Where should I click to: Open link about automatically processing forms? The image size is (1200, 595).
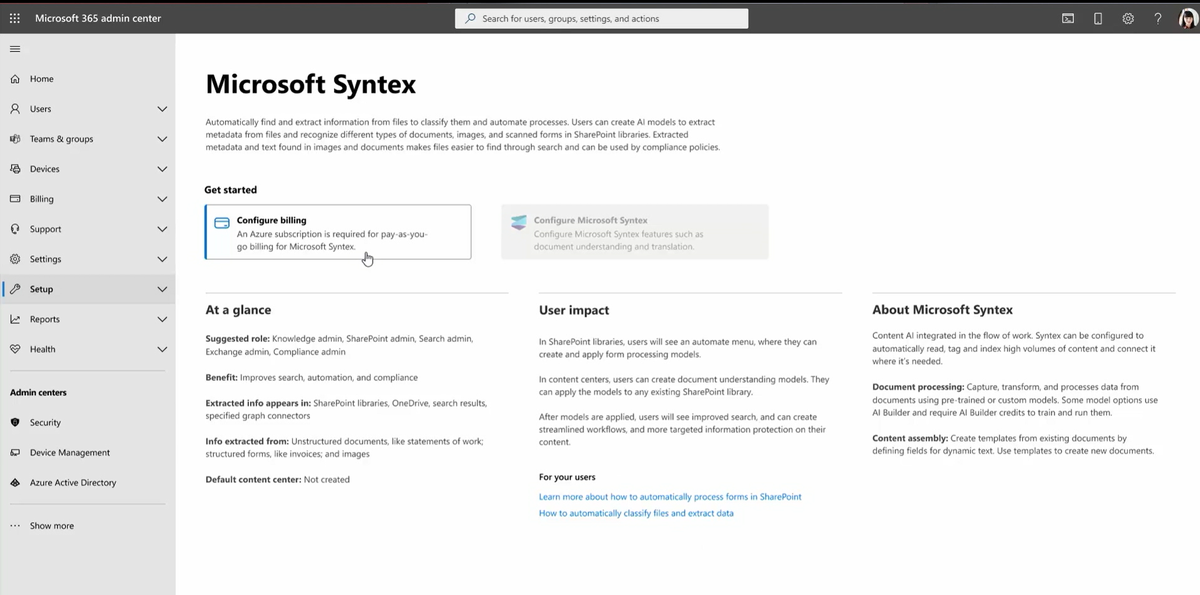[x=670, y=497]
